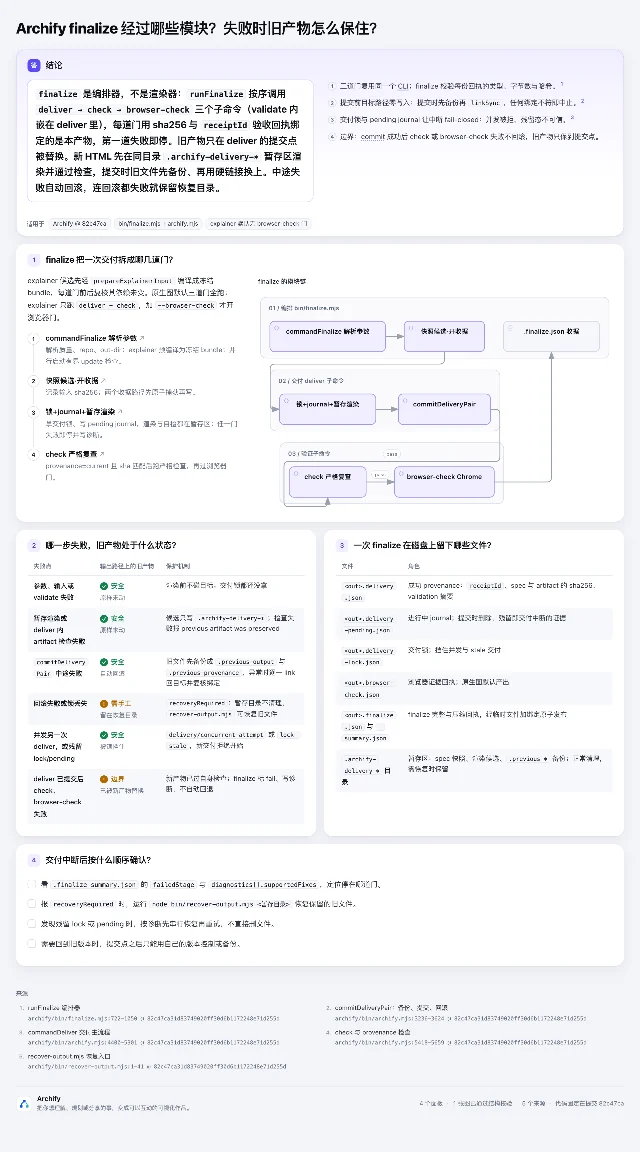Open the check 严格复查 step link

[75, 454]
